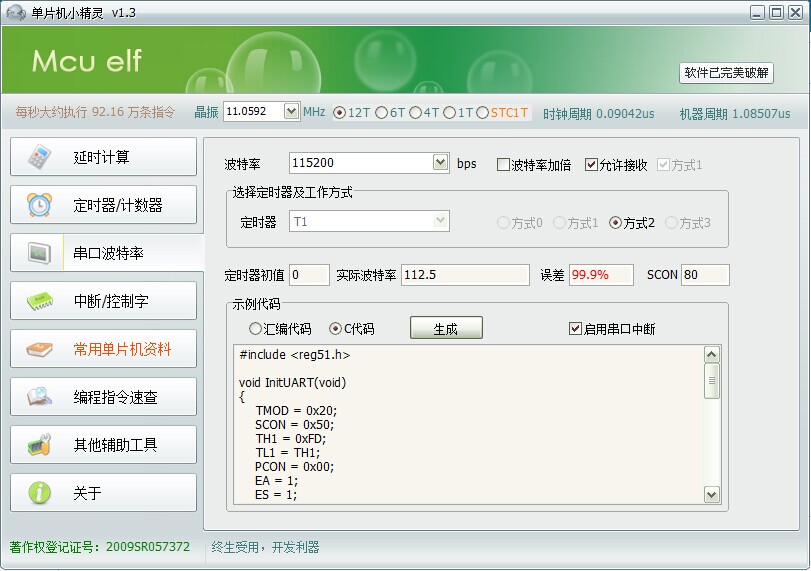
Task: Expand the 波特率 115200 dropdown
Action: [x=440, y=162]
